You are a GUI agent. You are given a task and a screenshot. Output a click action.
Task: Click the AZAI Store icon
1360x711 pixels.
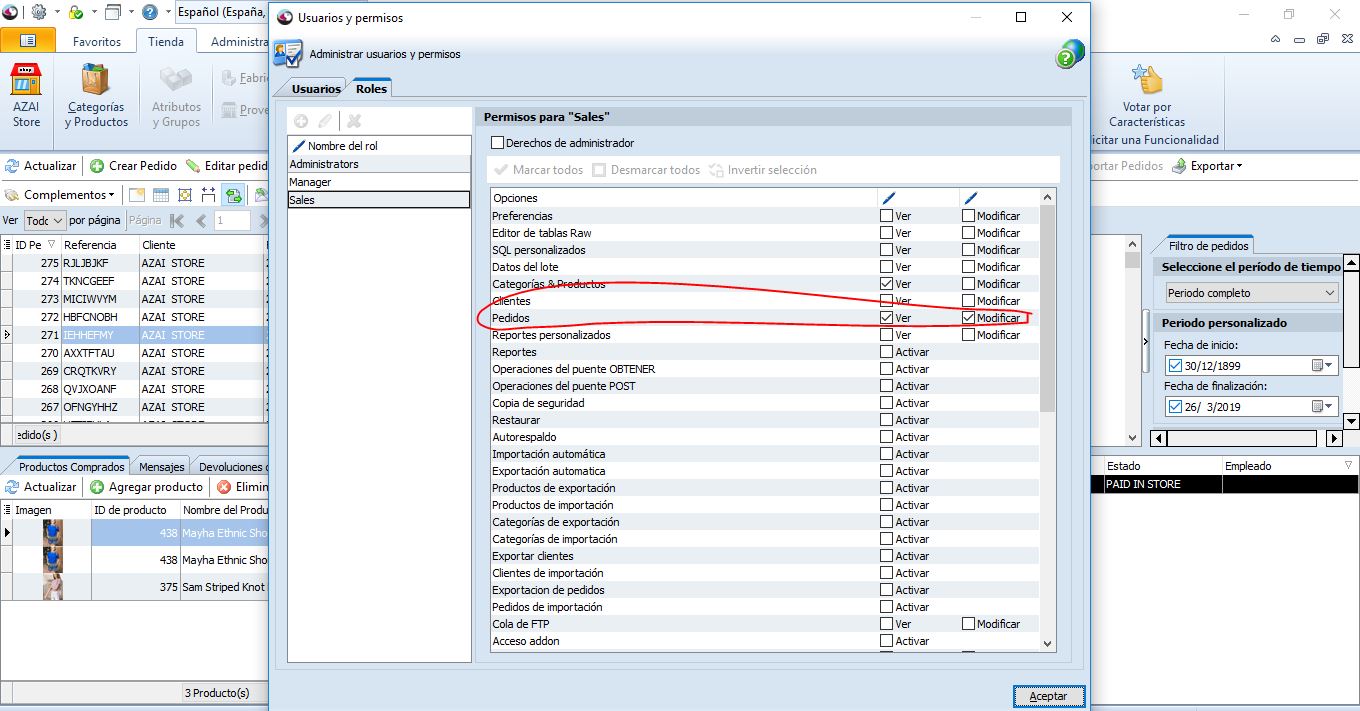[x=26, y=82]
